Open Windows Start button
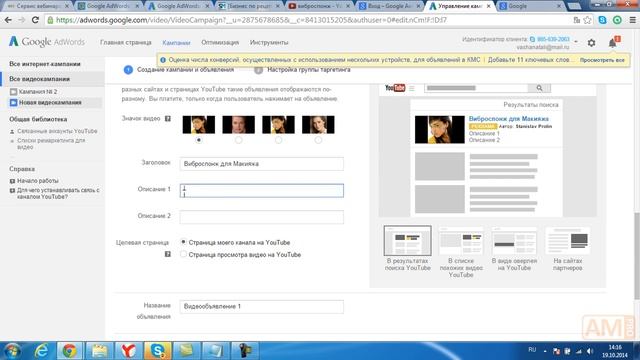Image resolution: width=640 pixels, height=360 pixels. click(x=12, y=351)
